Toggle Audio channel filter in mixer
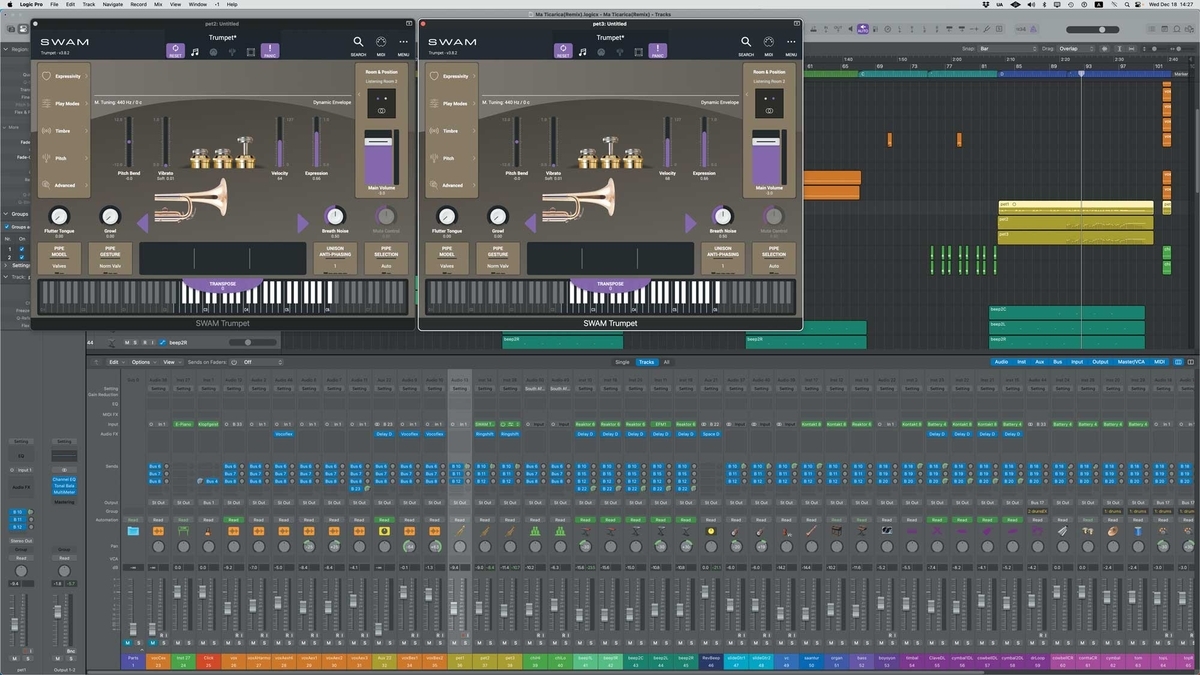 [x=1001, y=362]
